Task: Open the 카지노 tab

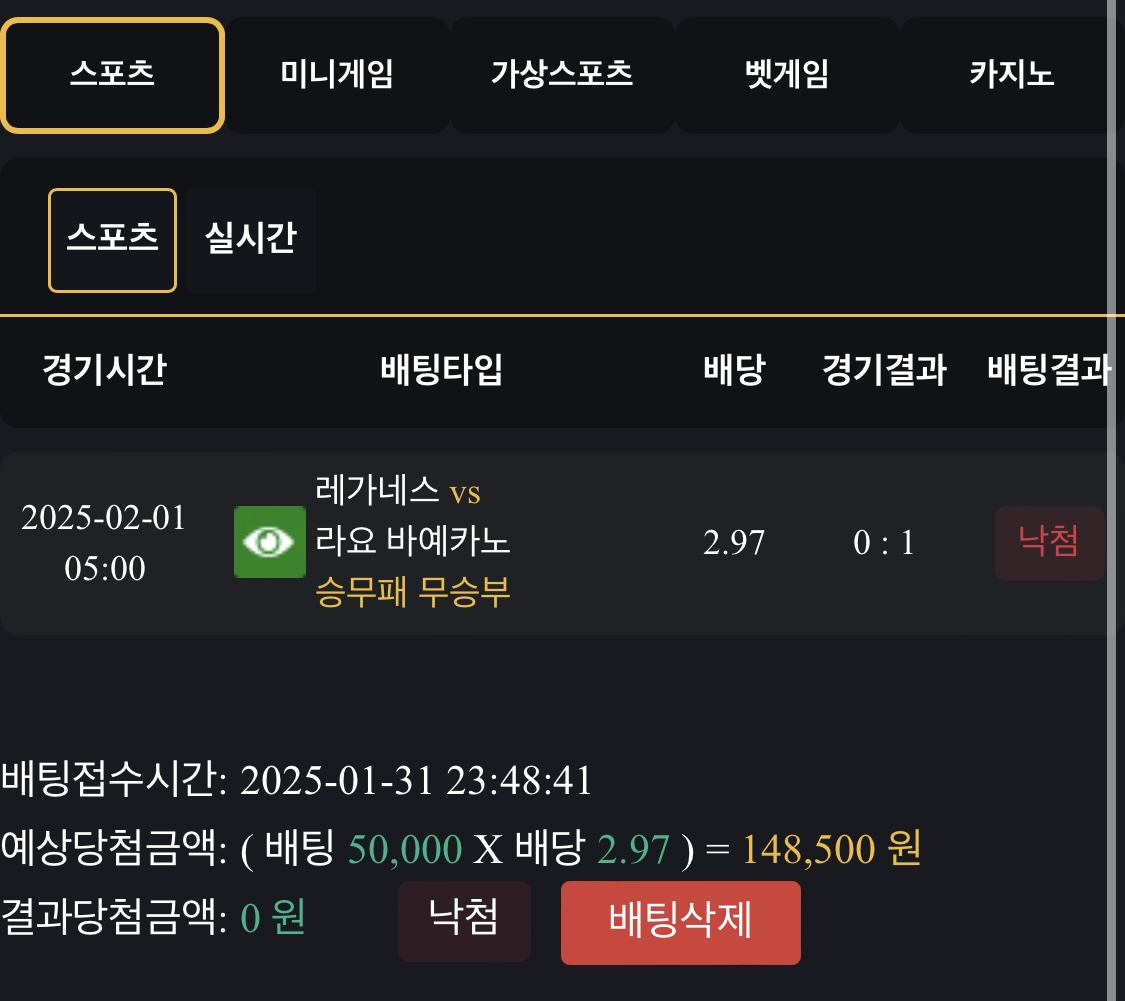Action: point(1010,75)
